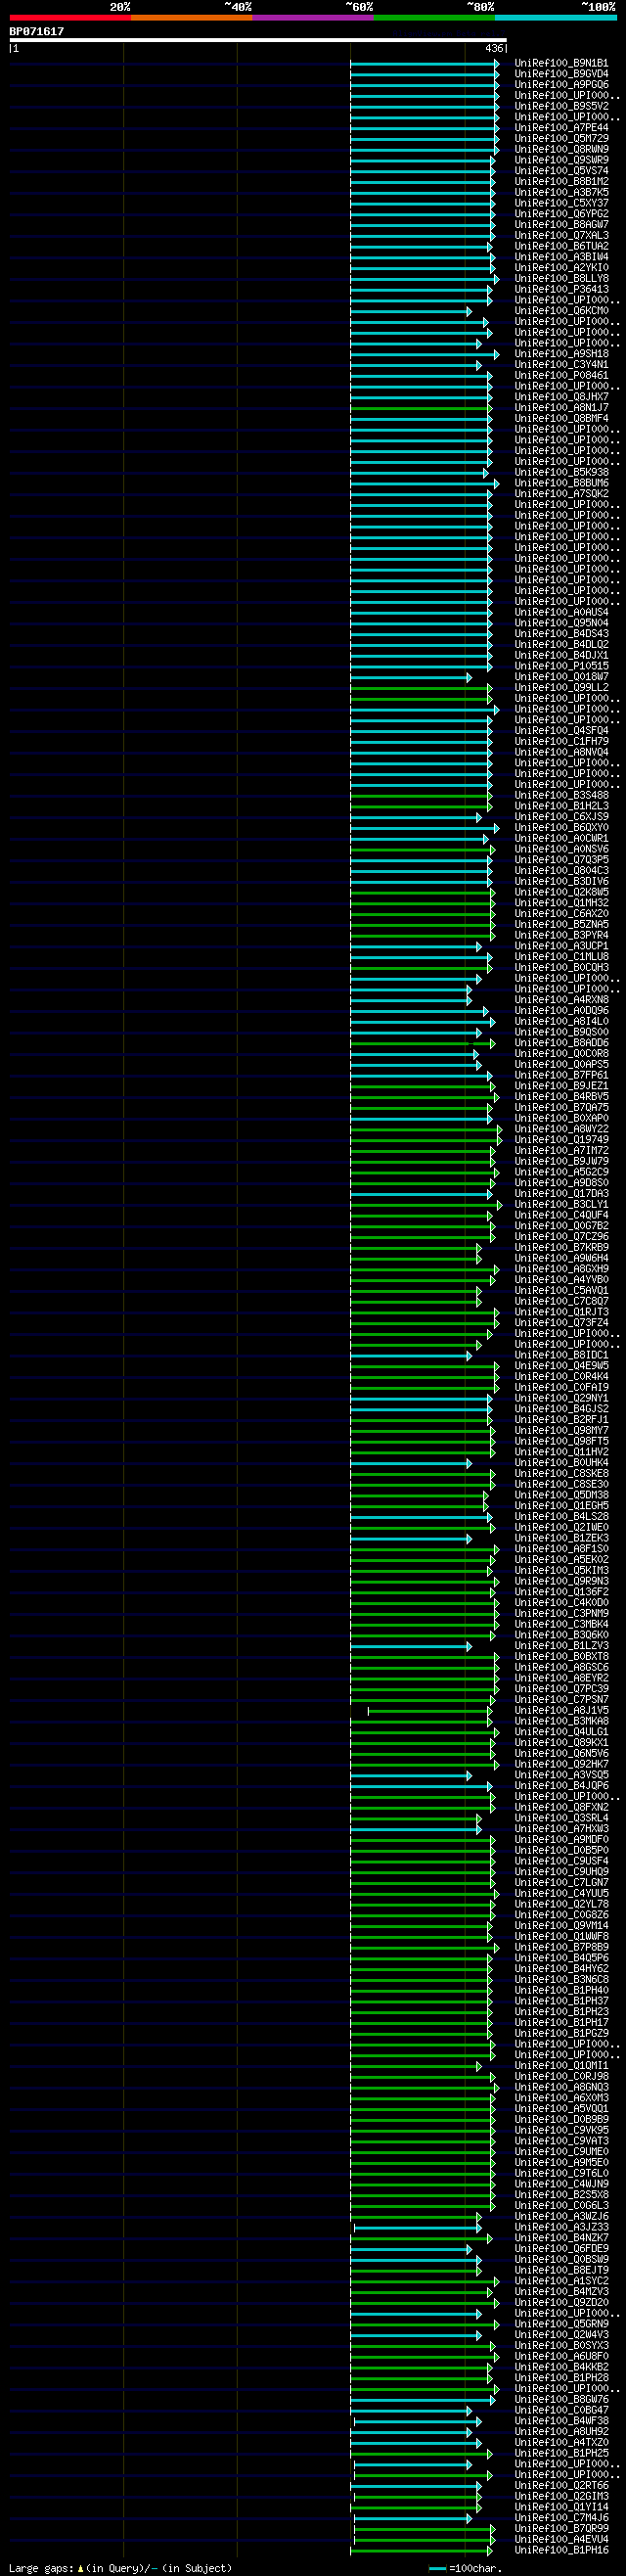Open hit UniRef100_A8GXH9
The image size is (626, 2576).
pos(561,1269)
